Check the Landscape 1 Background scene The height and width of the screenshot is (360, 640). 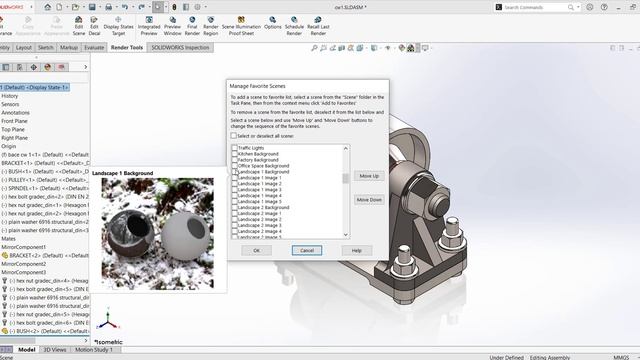[x=234, y=172]
